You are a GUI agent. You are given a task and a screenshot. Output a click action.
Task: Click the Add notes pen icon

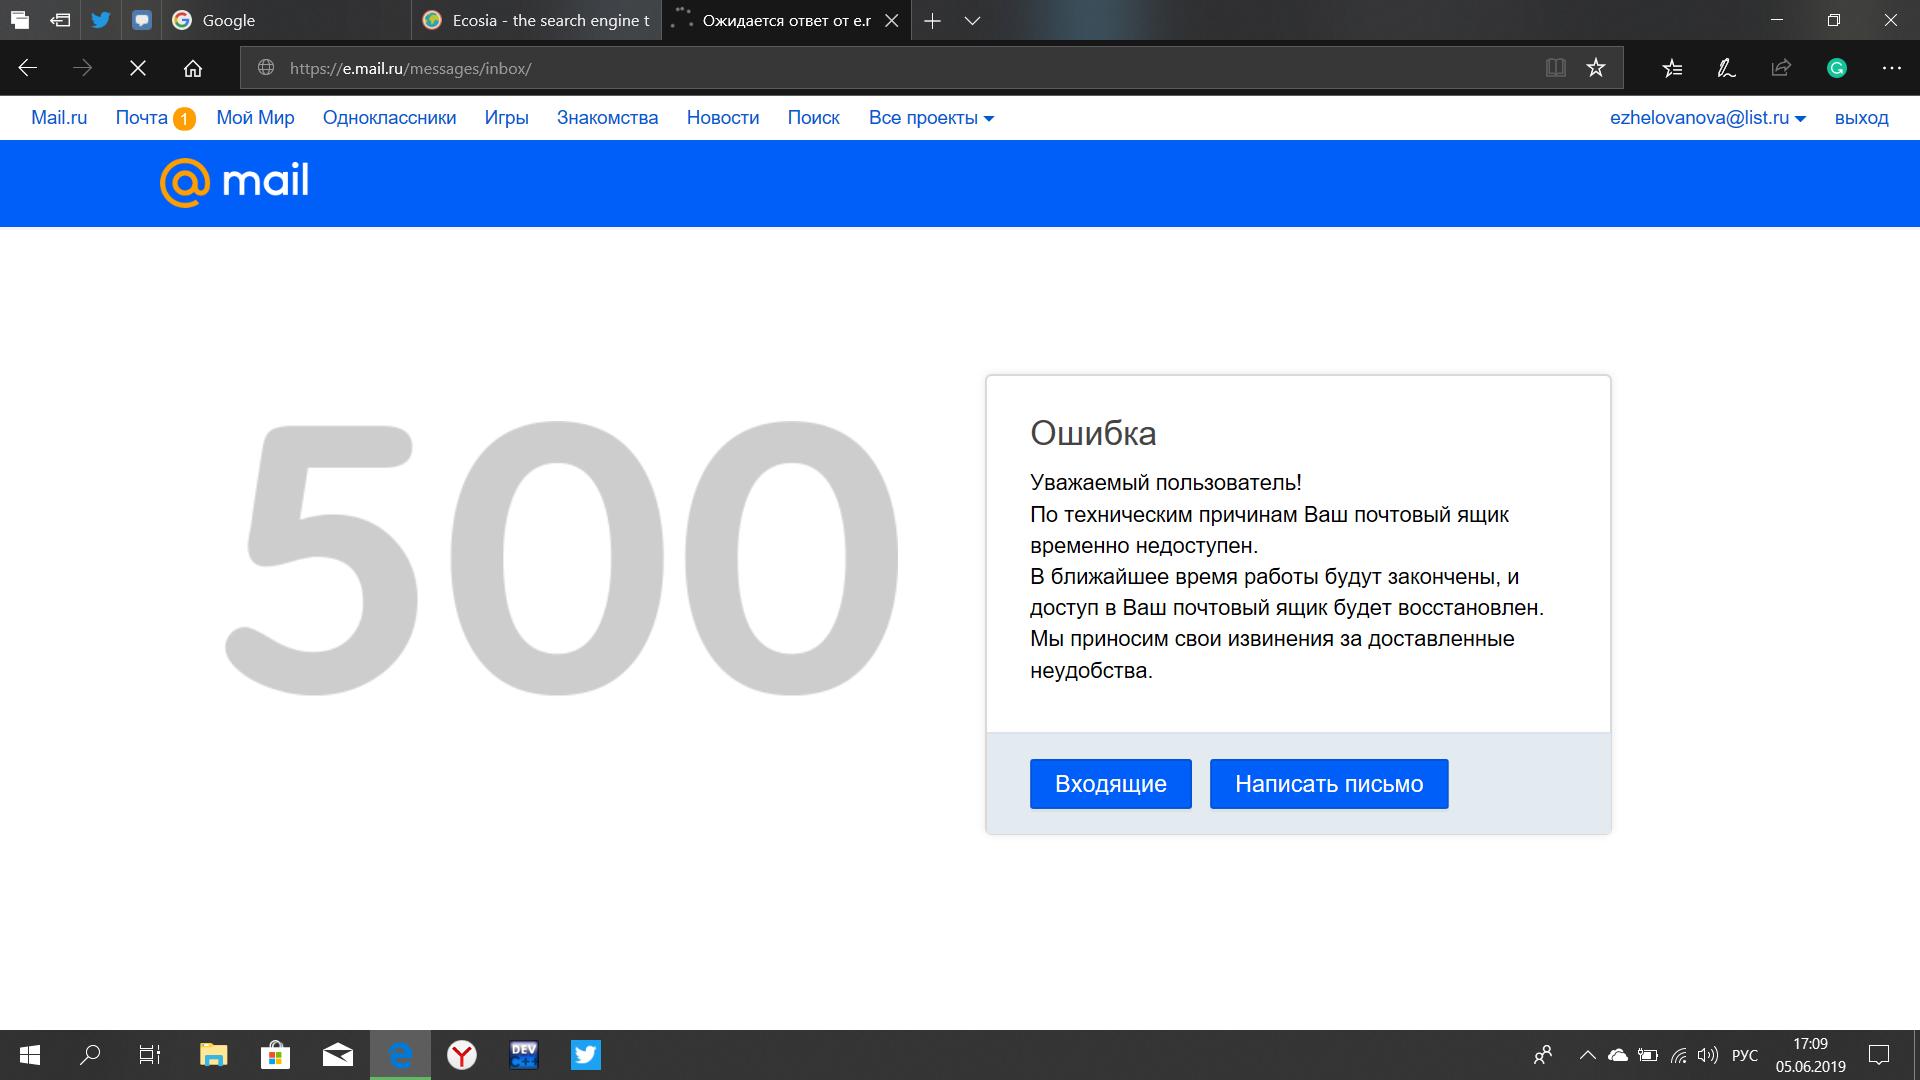click(x=1726, y=68)
